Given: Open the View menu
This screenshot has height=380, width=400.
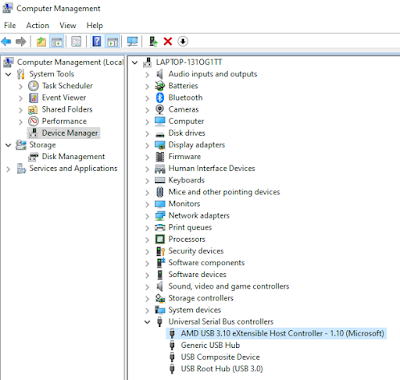Looking at the screenshot, I should (x=68, y=25).
